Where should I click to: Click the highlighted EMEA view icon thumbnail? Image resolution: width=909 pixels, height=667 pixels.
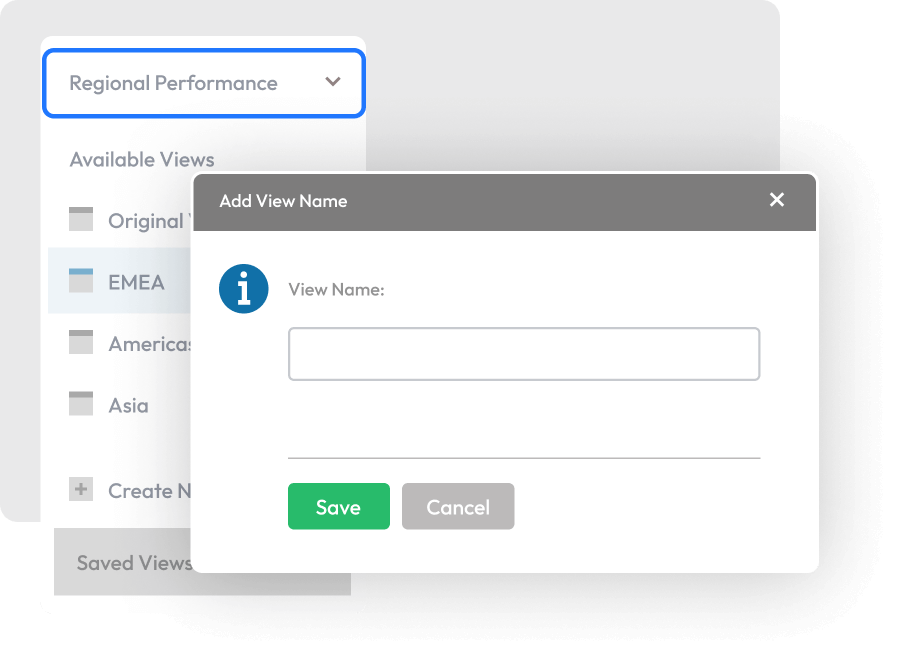(x=80, y=281)
